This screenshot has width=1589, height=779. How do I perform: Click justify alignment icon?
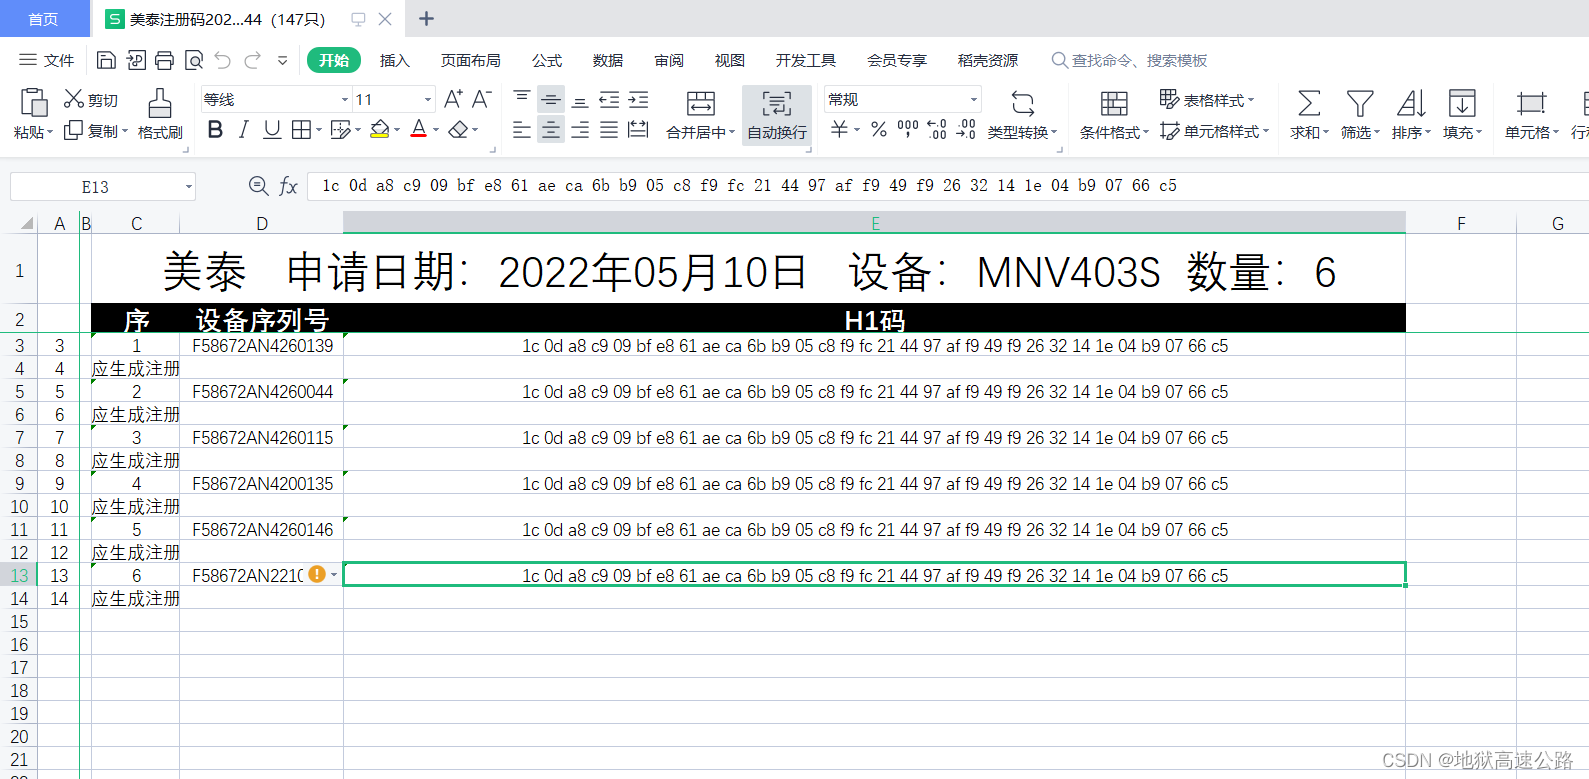(x=609, y=130)
